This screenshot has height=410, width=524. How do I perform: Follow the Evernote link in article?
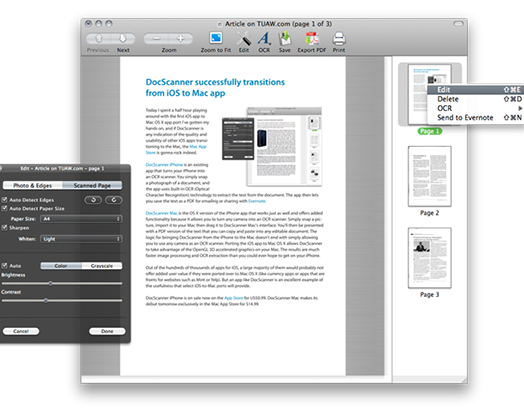click(257, 201)
